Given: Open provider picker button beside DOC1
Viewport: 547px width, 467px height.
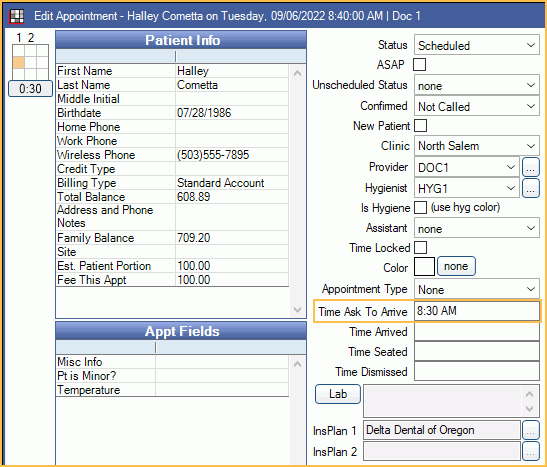Looking at the screenshot, I should 530,168.
